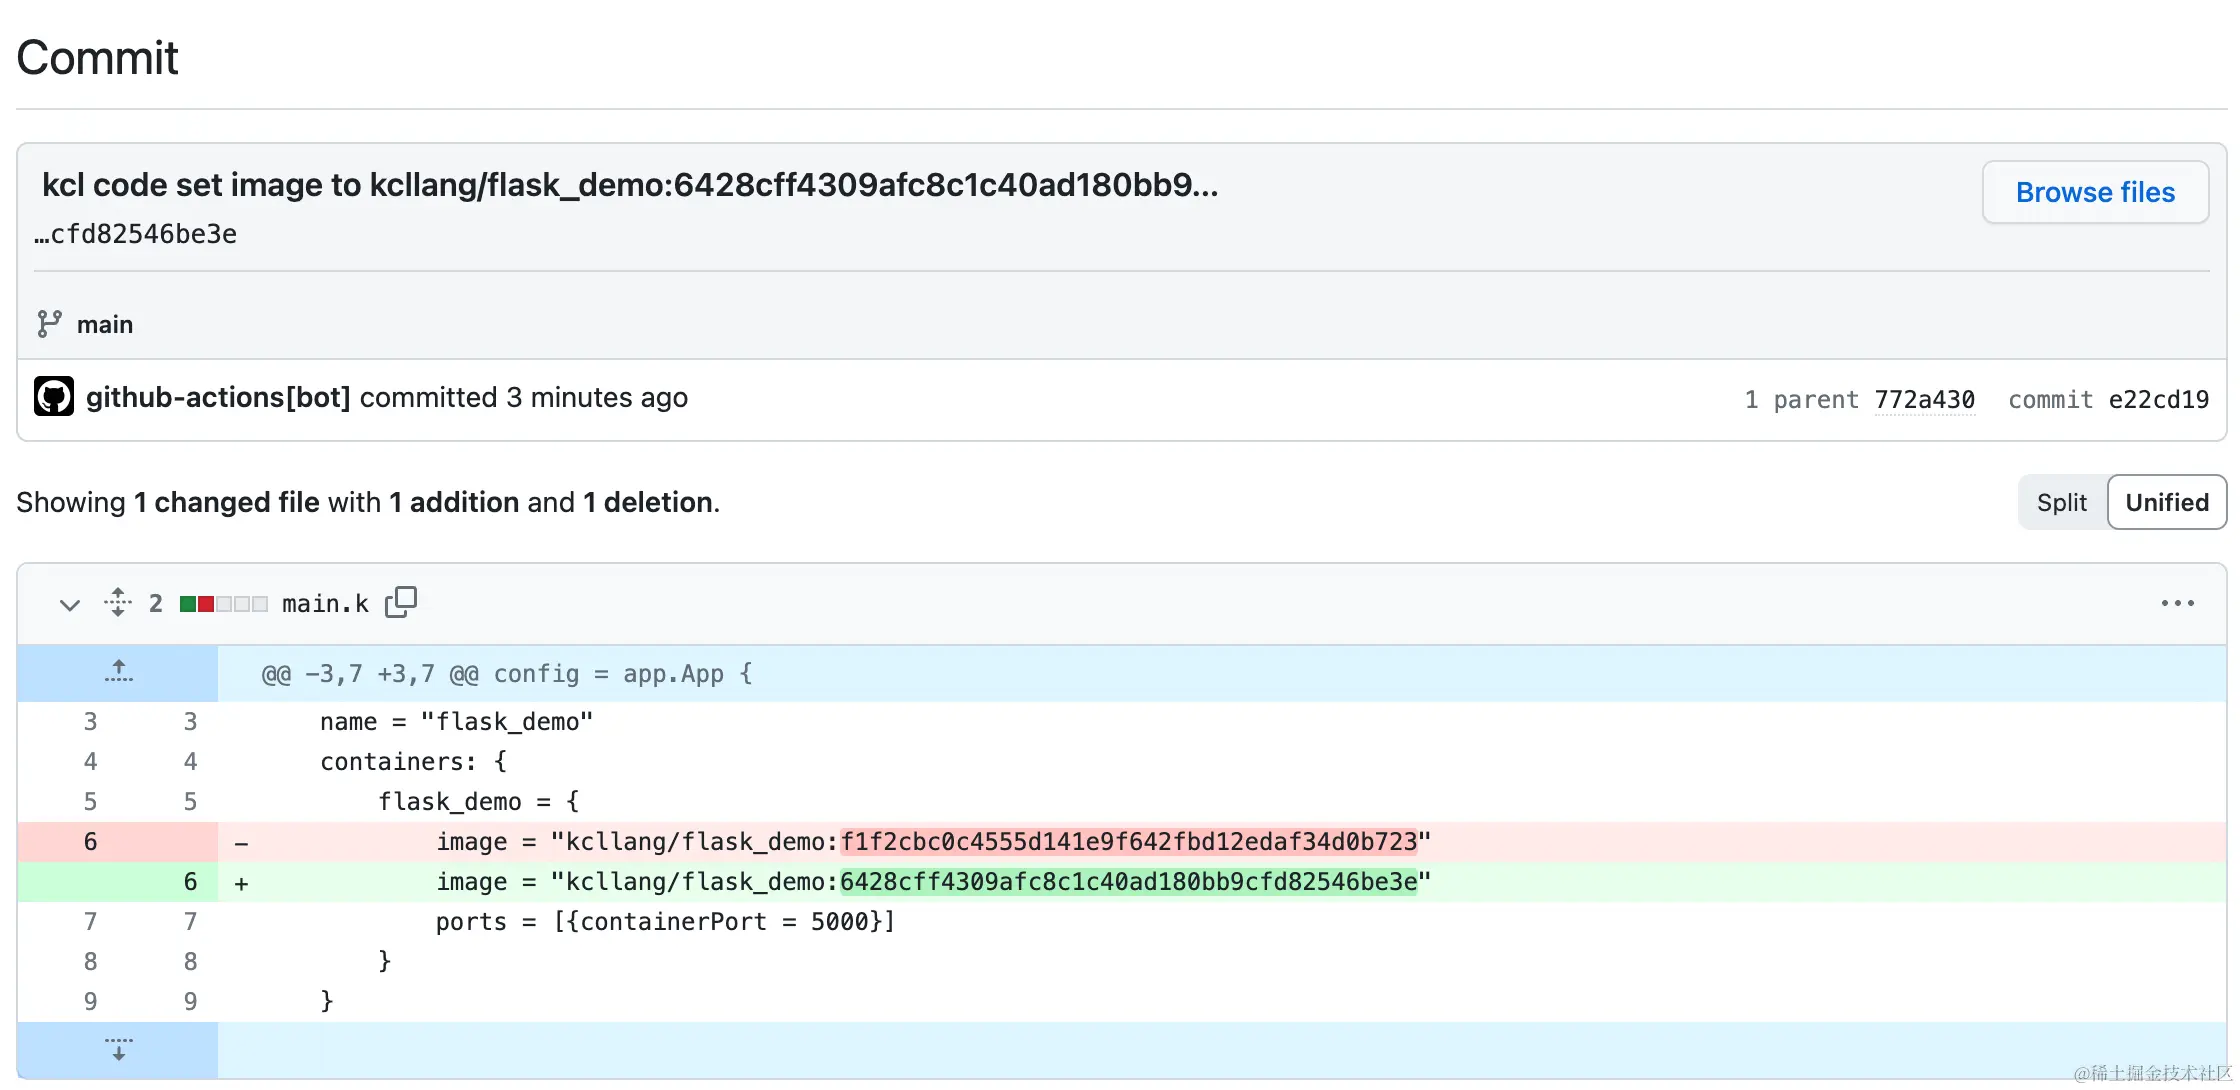Expand all lines icon beside main.k
This screenshot has width=2240, height=1090.
[118, 602]
